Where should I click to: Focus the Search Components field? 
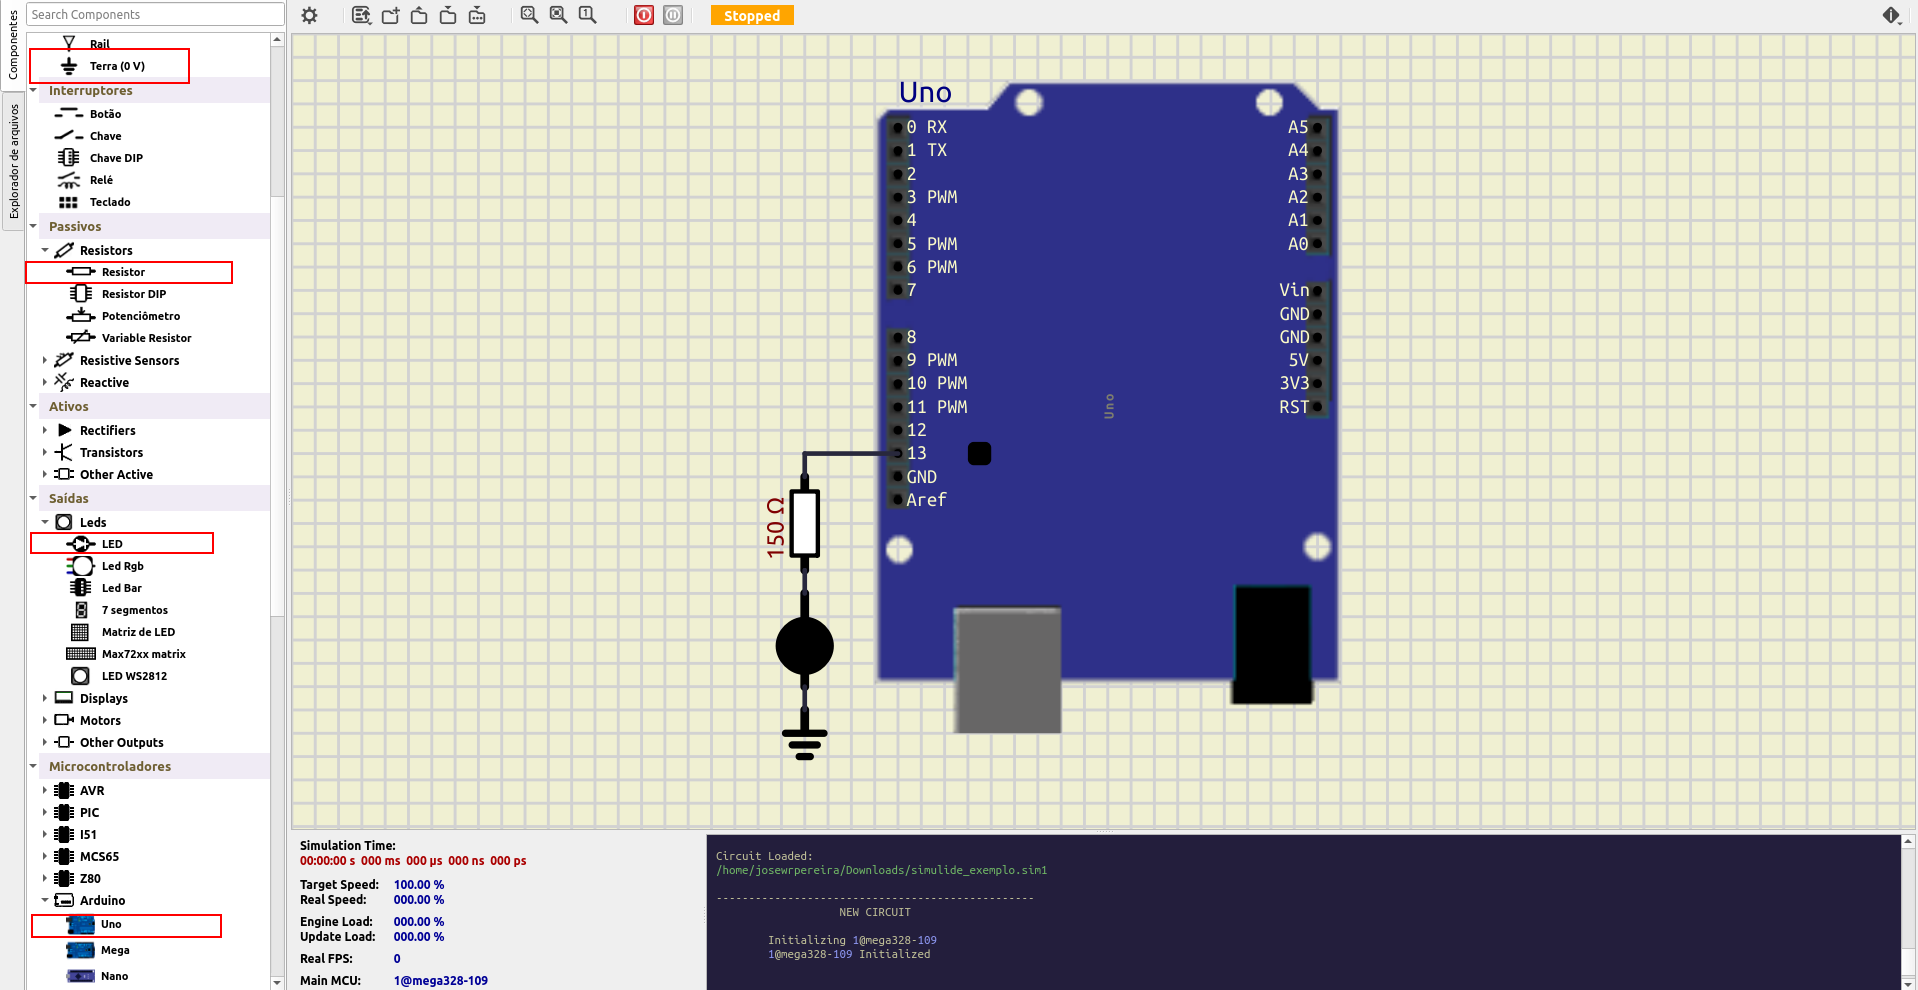[155, 14]
